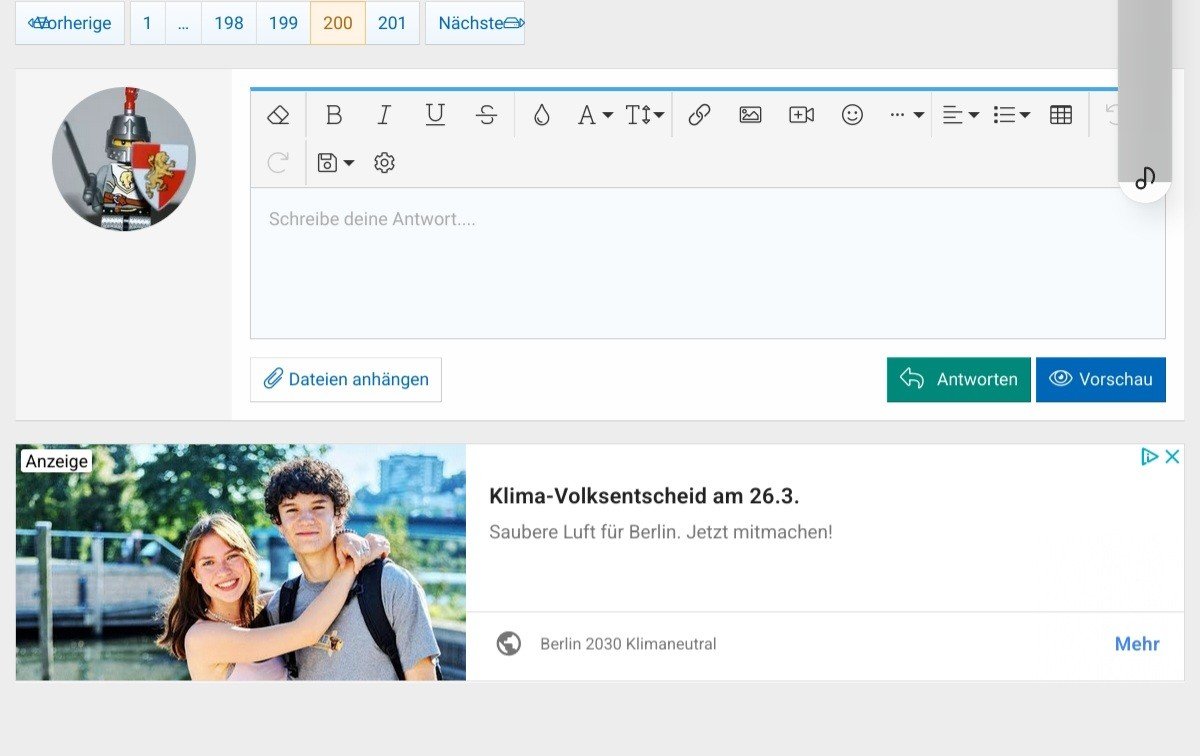This screenshot has height=756, width=1200.
Task: Open the smiley emoji picker
Action: tap(852, 115)
